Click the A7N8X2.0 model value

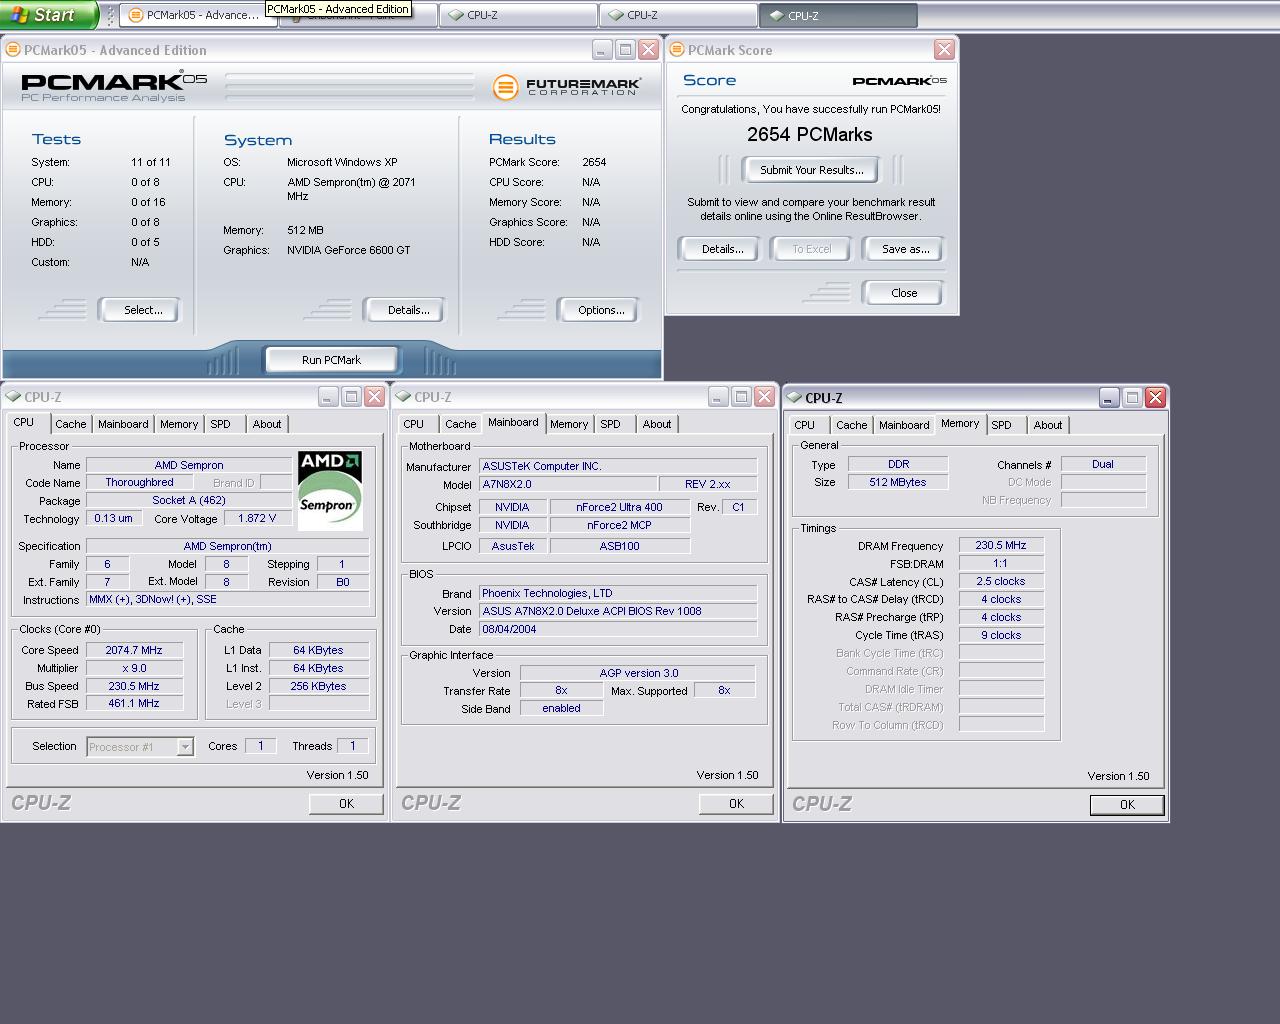click(x=568, y=484)
